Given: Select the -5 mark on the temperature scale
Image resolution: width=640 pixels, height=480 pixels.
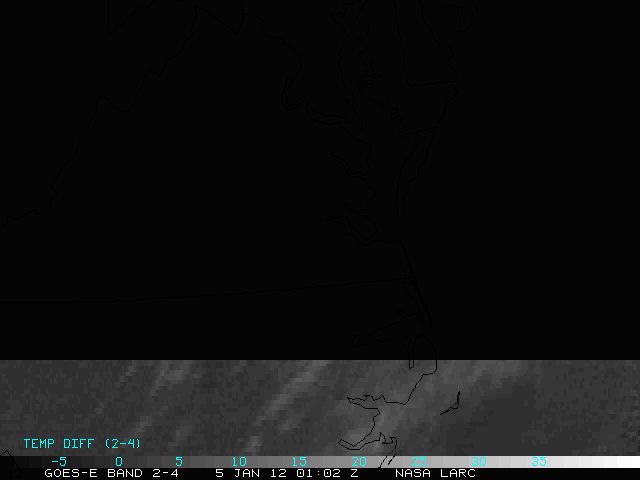Looking at the screenshot, I should (58, 461).
